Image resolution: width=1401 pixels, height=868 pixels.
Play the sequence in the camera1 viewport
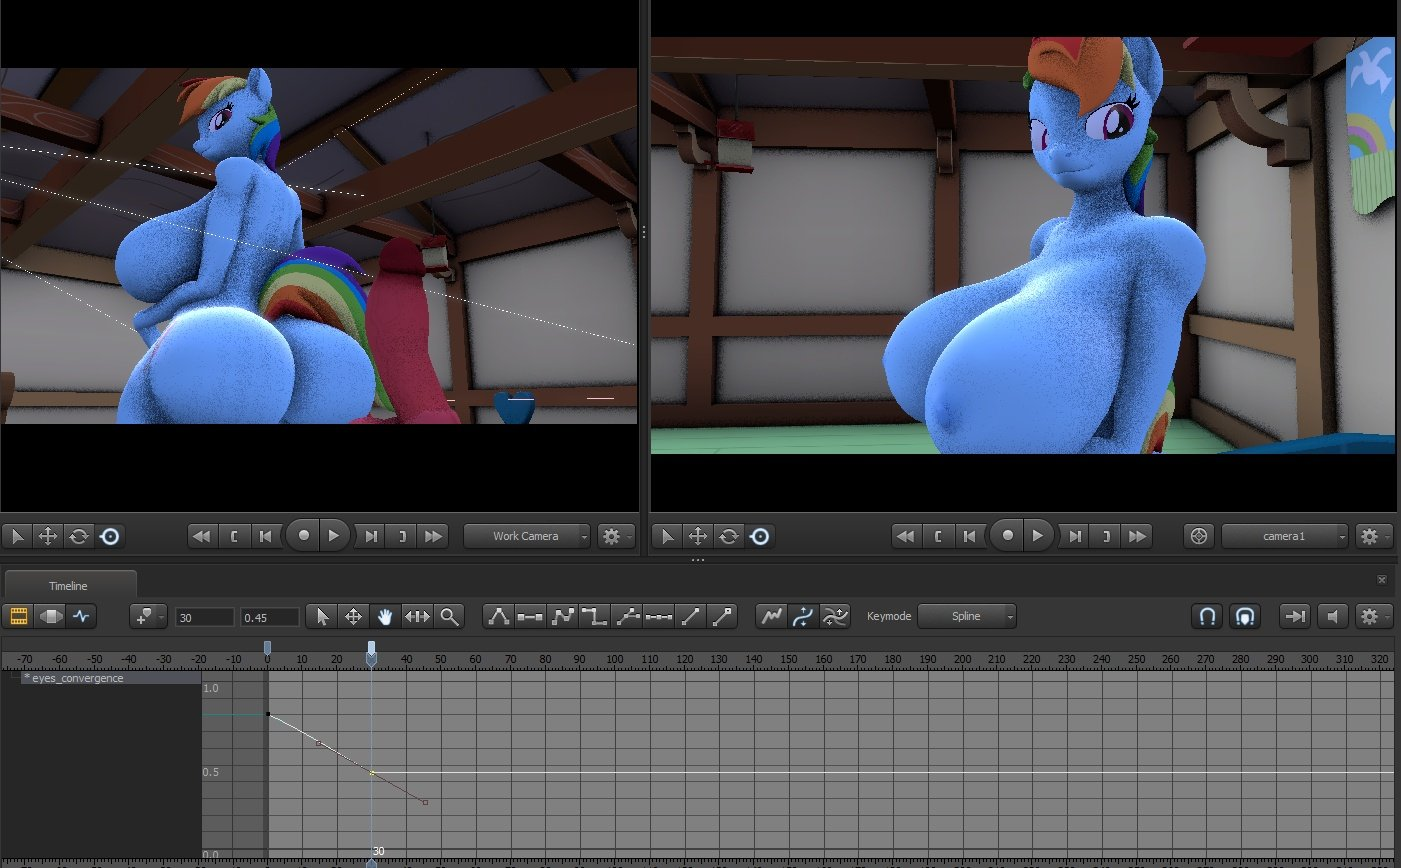[x=1039, y=535]
